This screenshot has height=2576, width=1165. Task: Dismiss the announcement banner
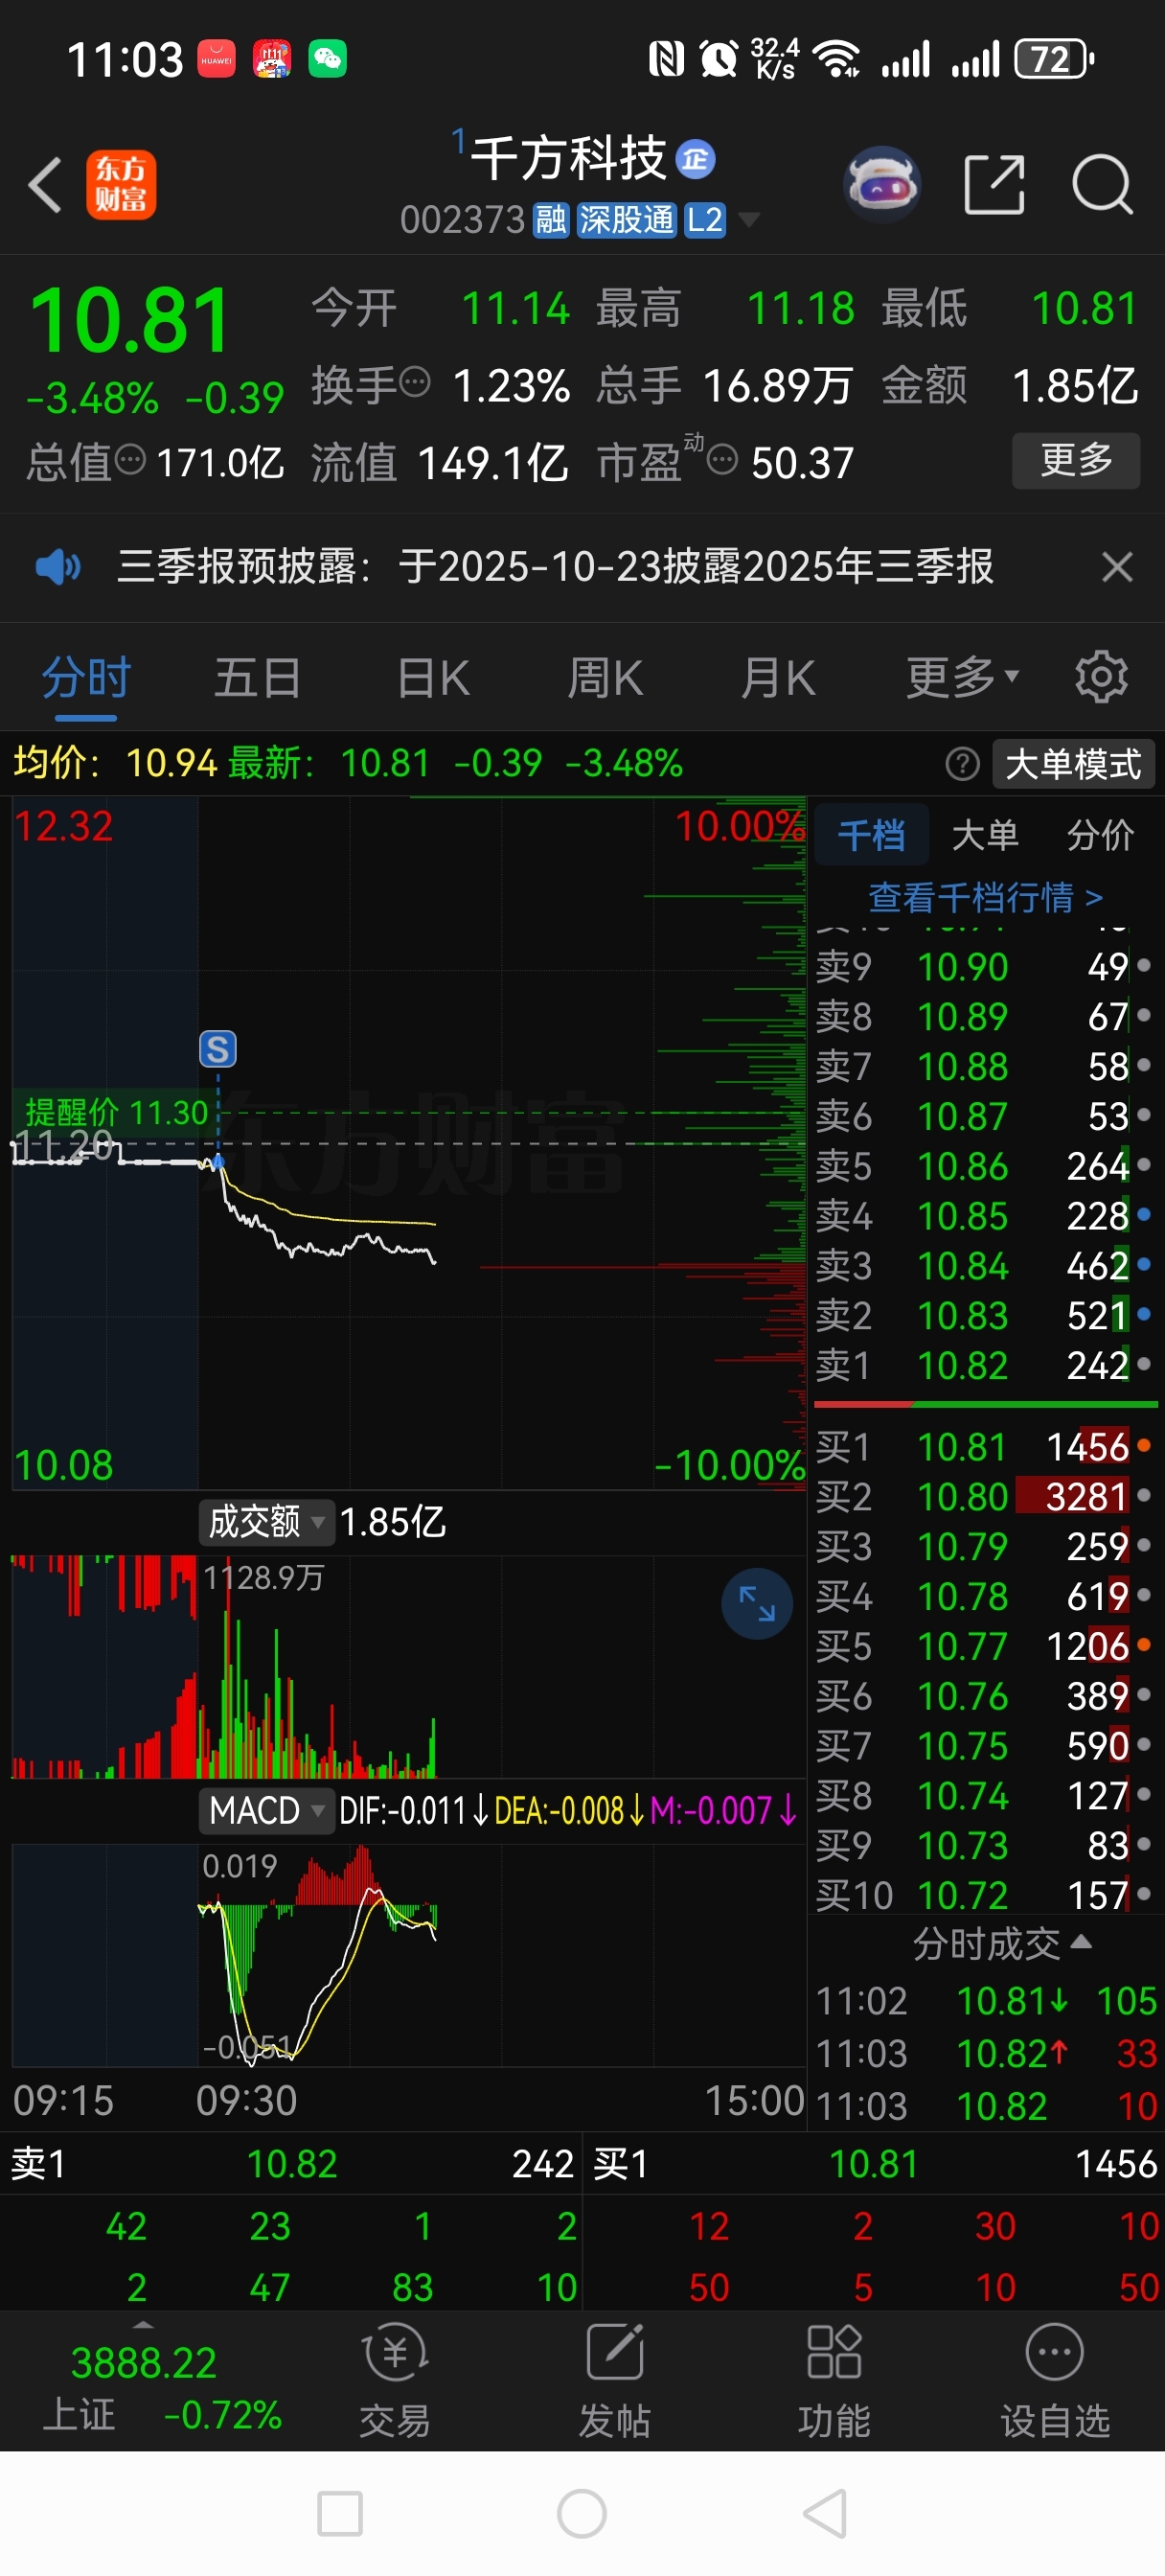1117,567
